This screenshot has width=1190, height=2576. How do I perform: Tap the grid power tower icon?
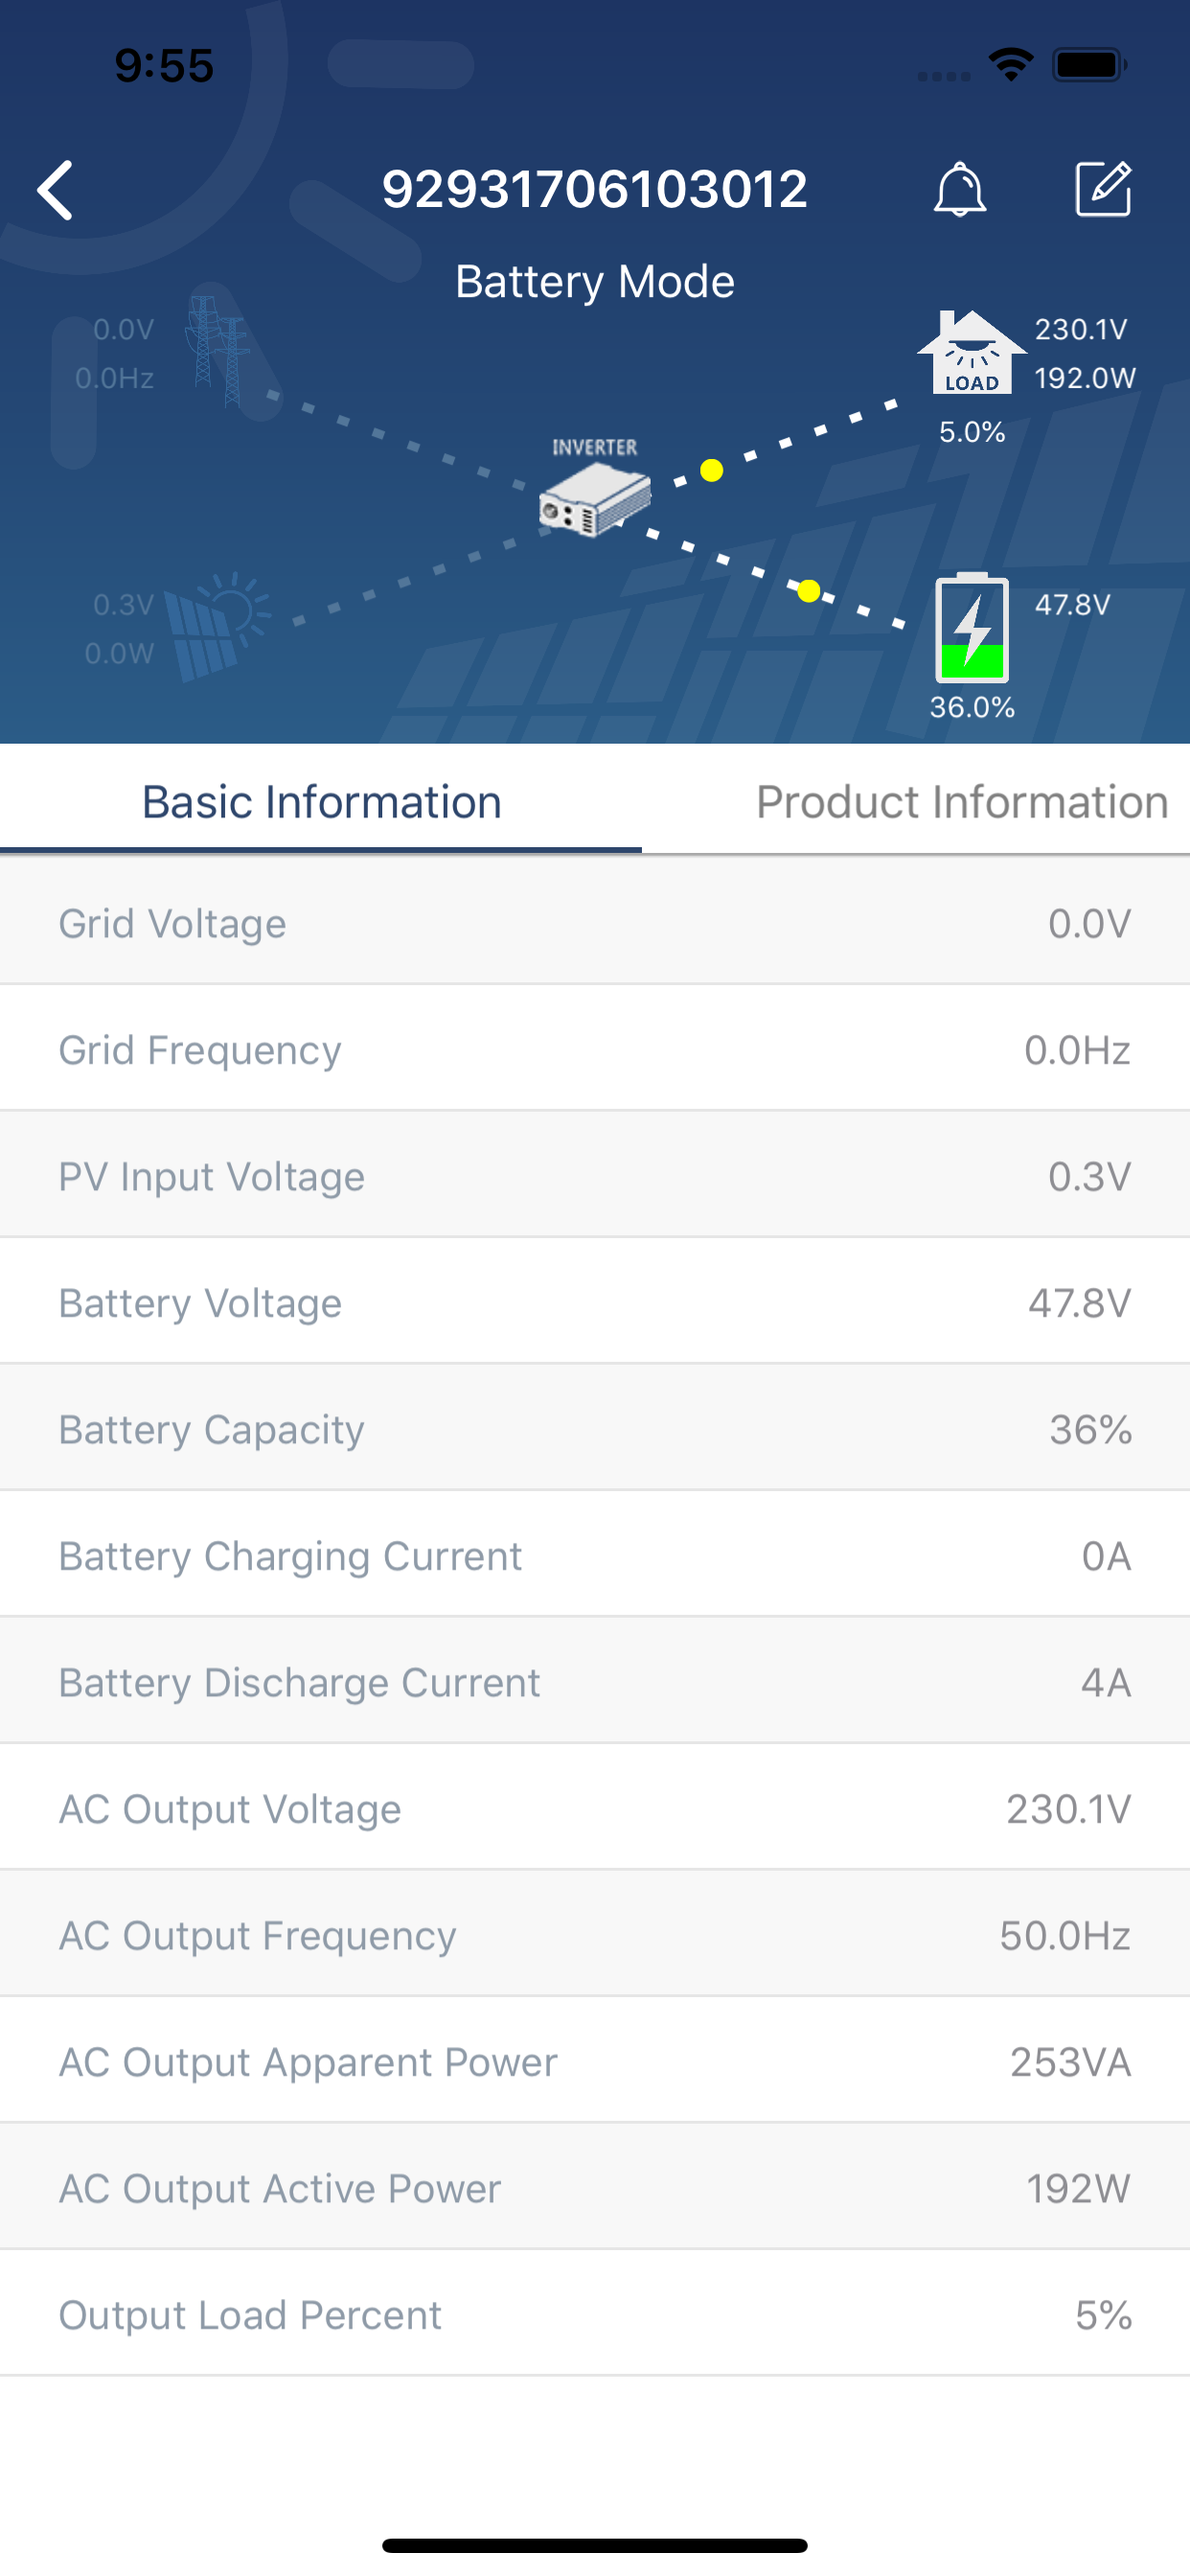point(217,350)
